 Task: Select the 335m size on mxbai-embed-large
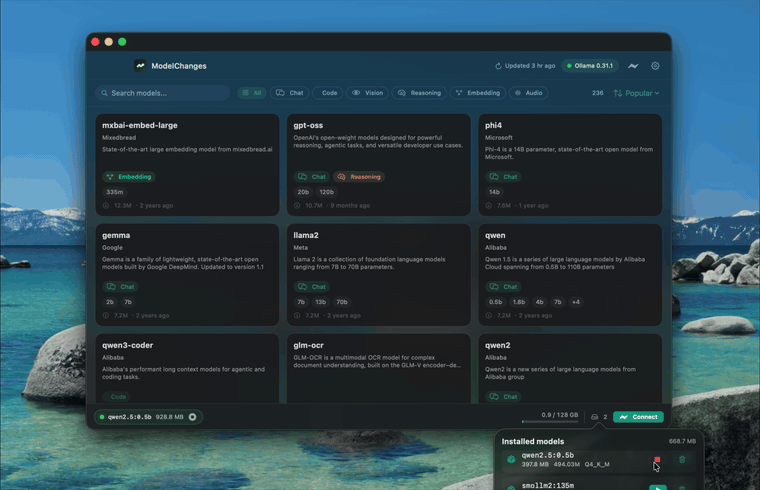click(x=114, y=192)
